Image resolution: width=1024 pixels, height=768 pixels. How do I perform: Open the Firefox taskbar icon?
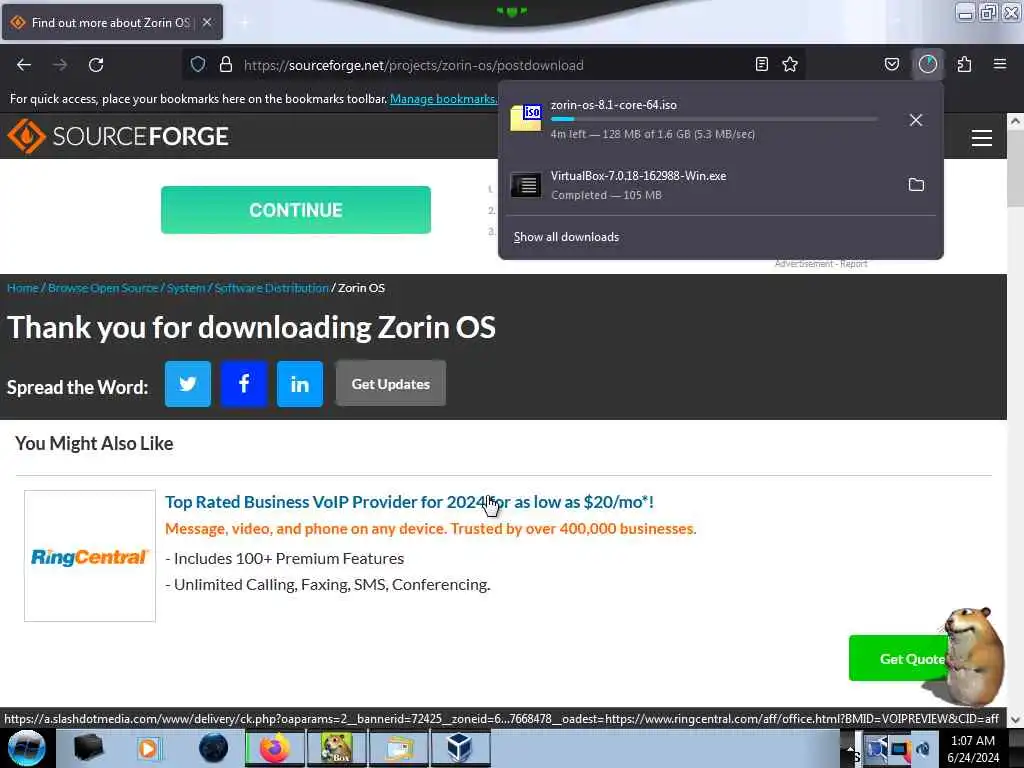(274, 748)
